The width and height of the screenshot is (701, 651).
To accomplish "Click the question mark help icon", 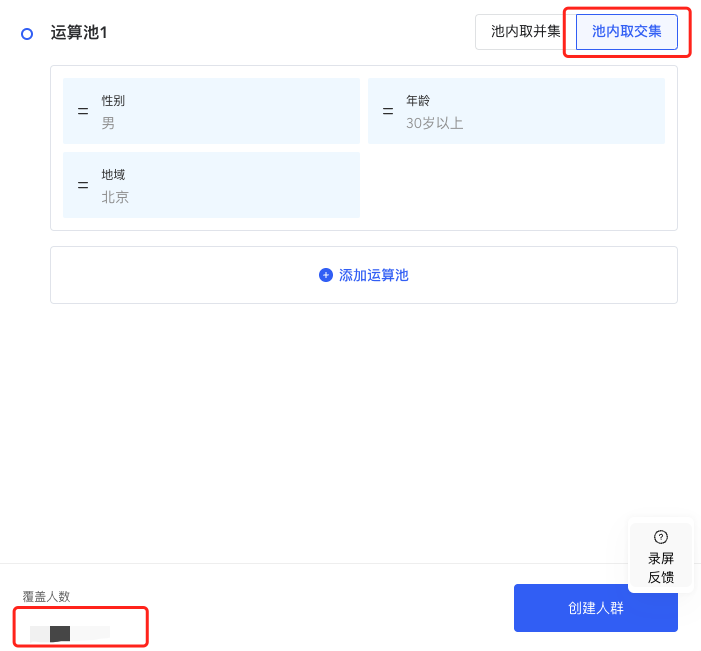I will (x=661, y=537).
